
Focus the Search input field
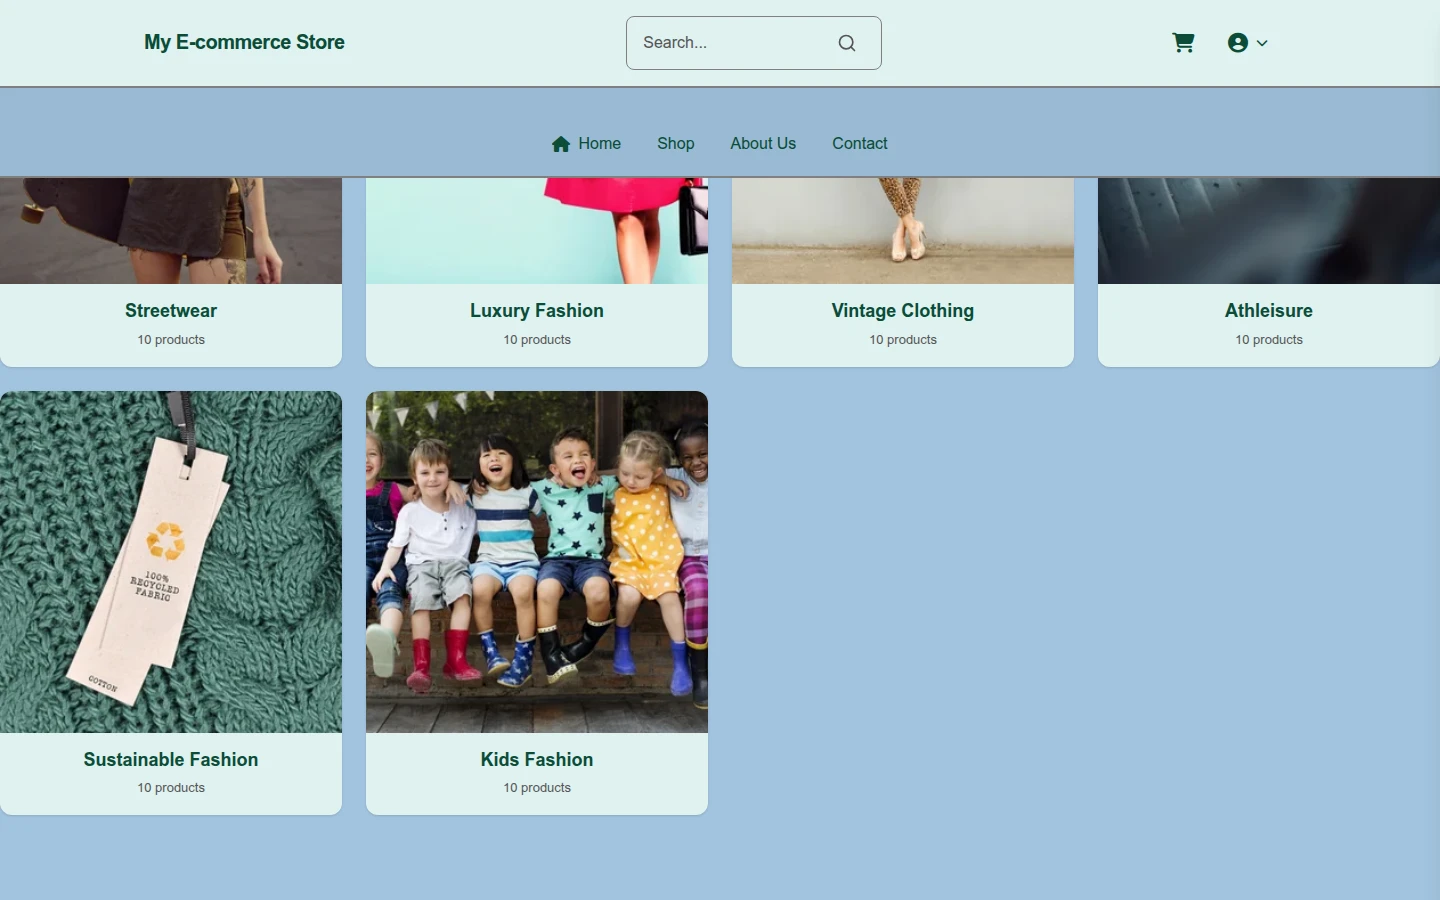click(753, 43)
